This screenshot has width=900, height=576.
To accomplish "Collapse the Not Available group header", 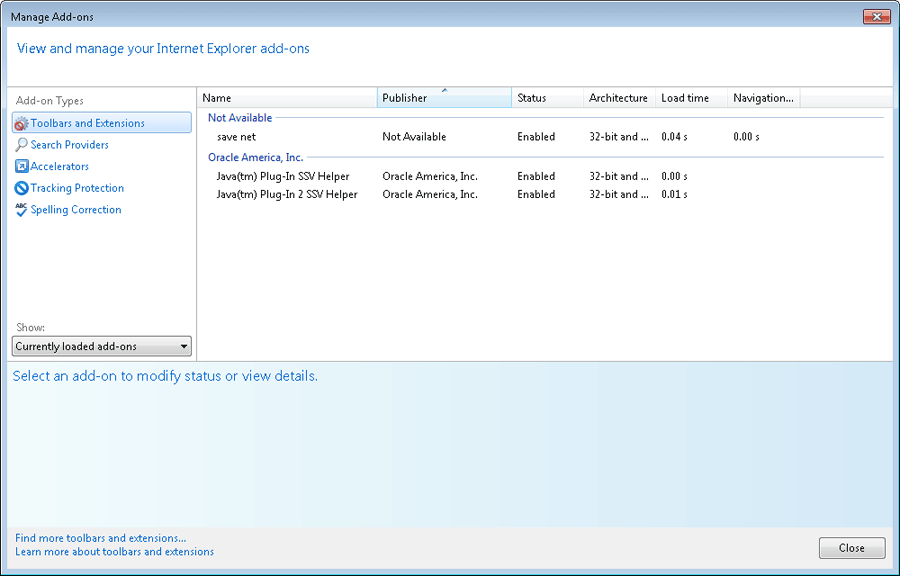I will (239, 118).
